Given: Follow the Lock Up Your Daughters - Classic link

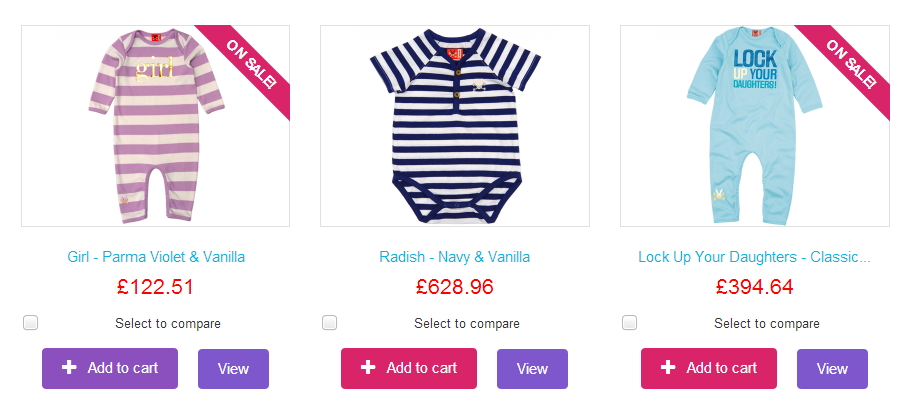Looking at the screenshot, I should (754, 257).
